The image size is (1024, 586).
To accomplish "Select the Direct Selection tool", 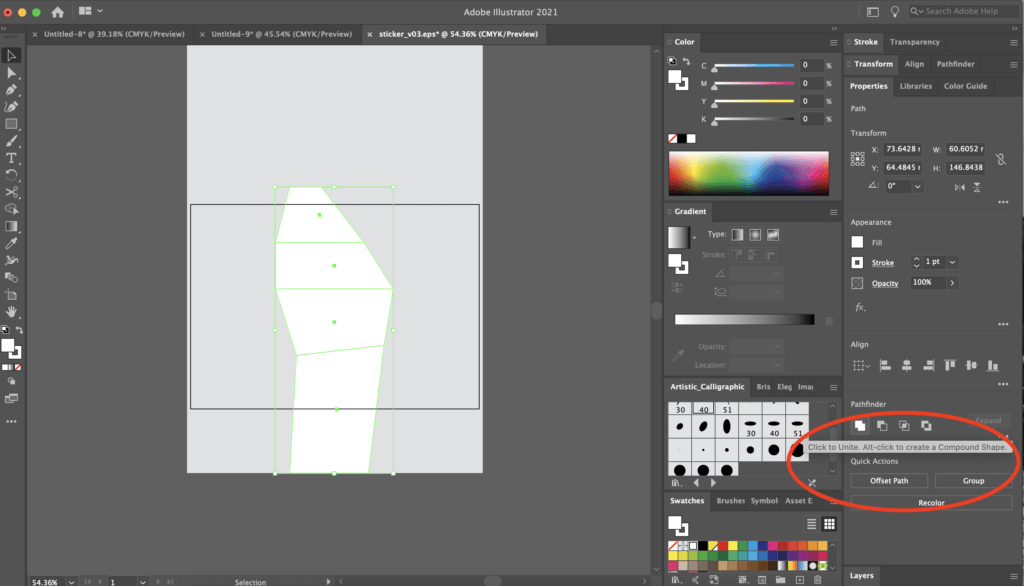I will click(x=11, y=73).
